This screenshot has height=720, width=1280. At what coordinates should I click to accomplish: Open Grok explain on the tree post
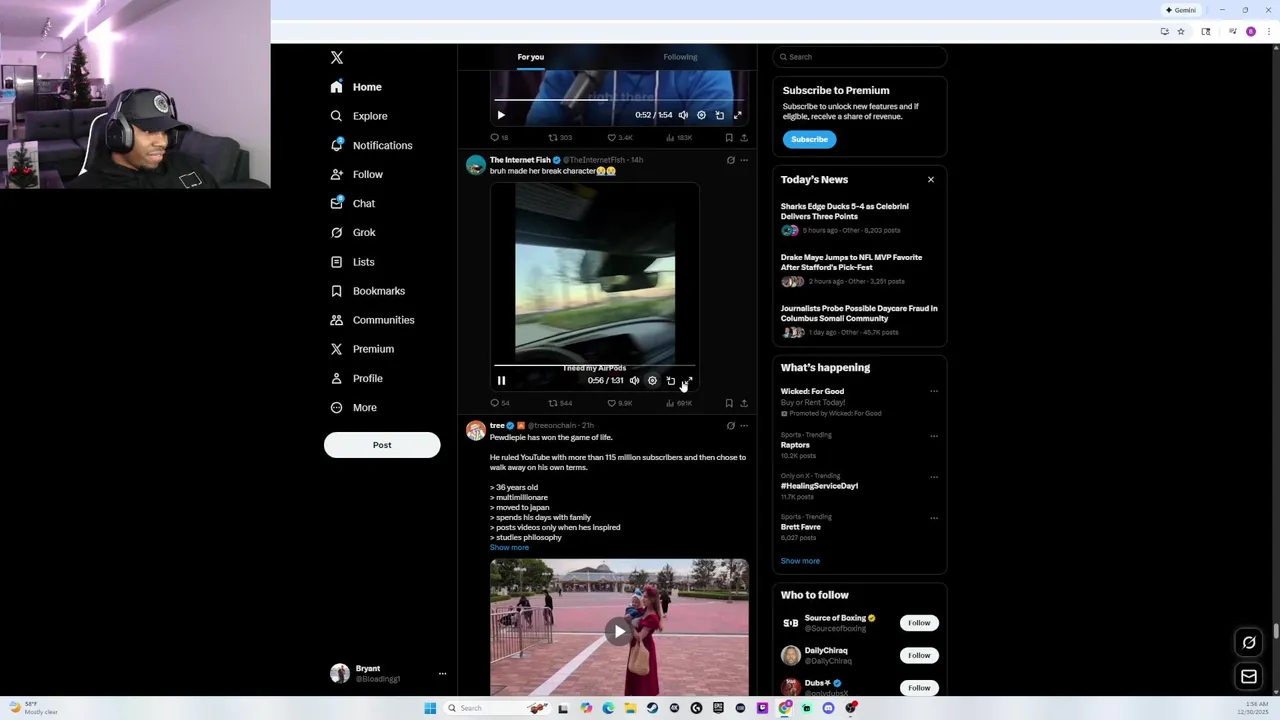731,426
